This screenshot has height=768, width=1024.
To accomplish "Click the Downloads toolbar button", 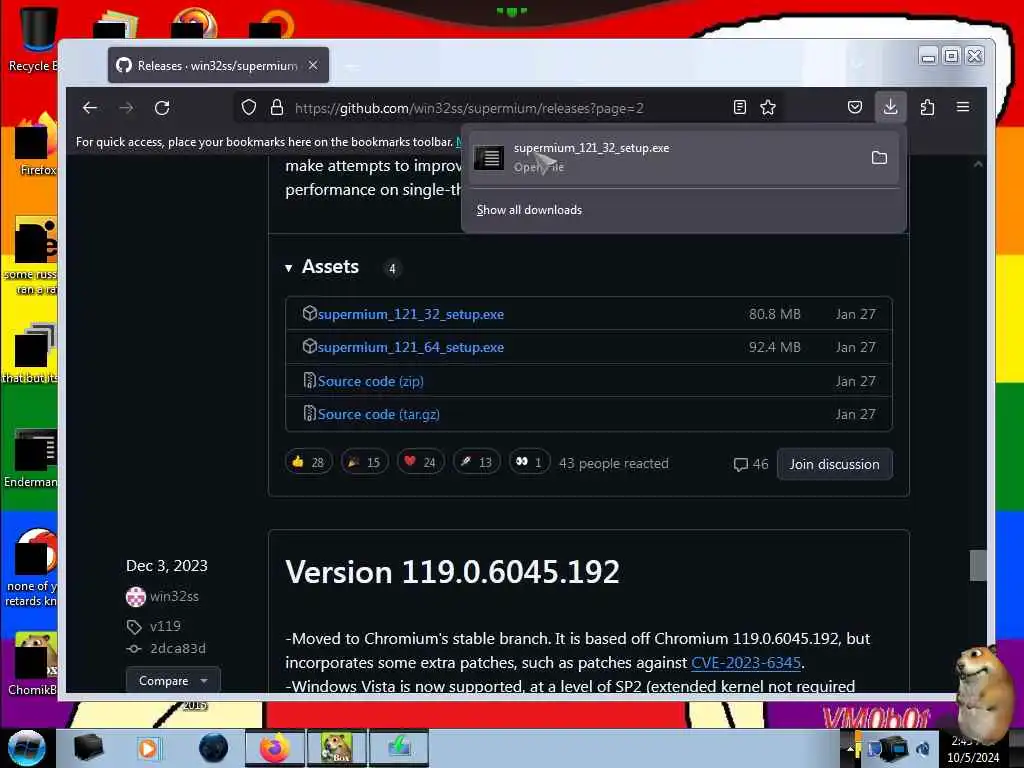I will point(890,107).
